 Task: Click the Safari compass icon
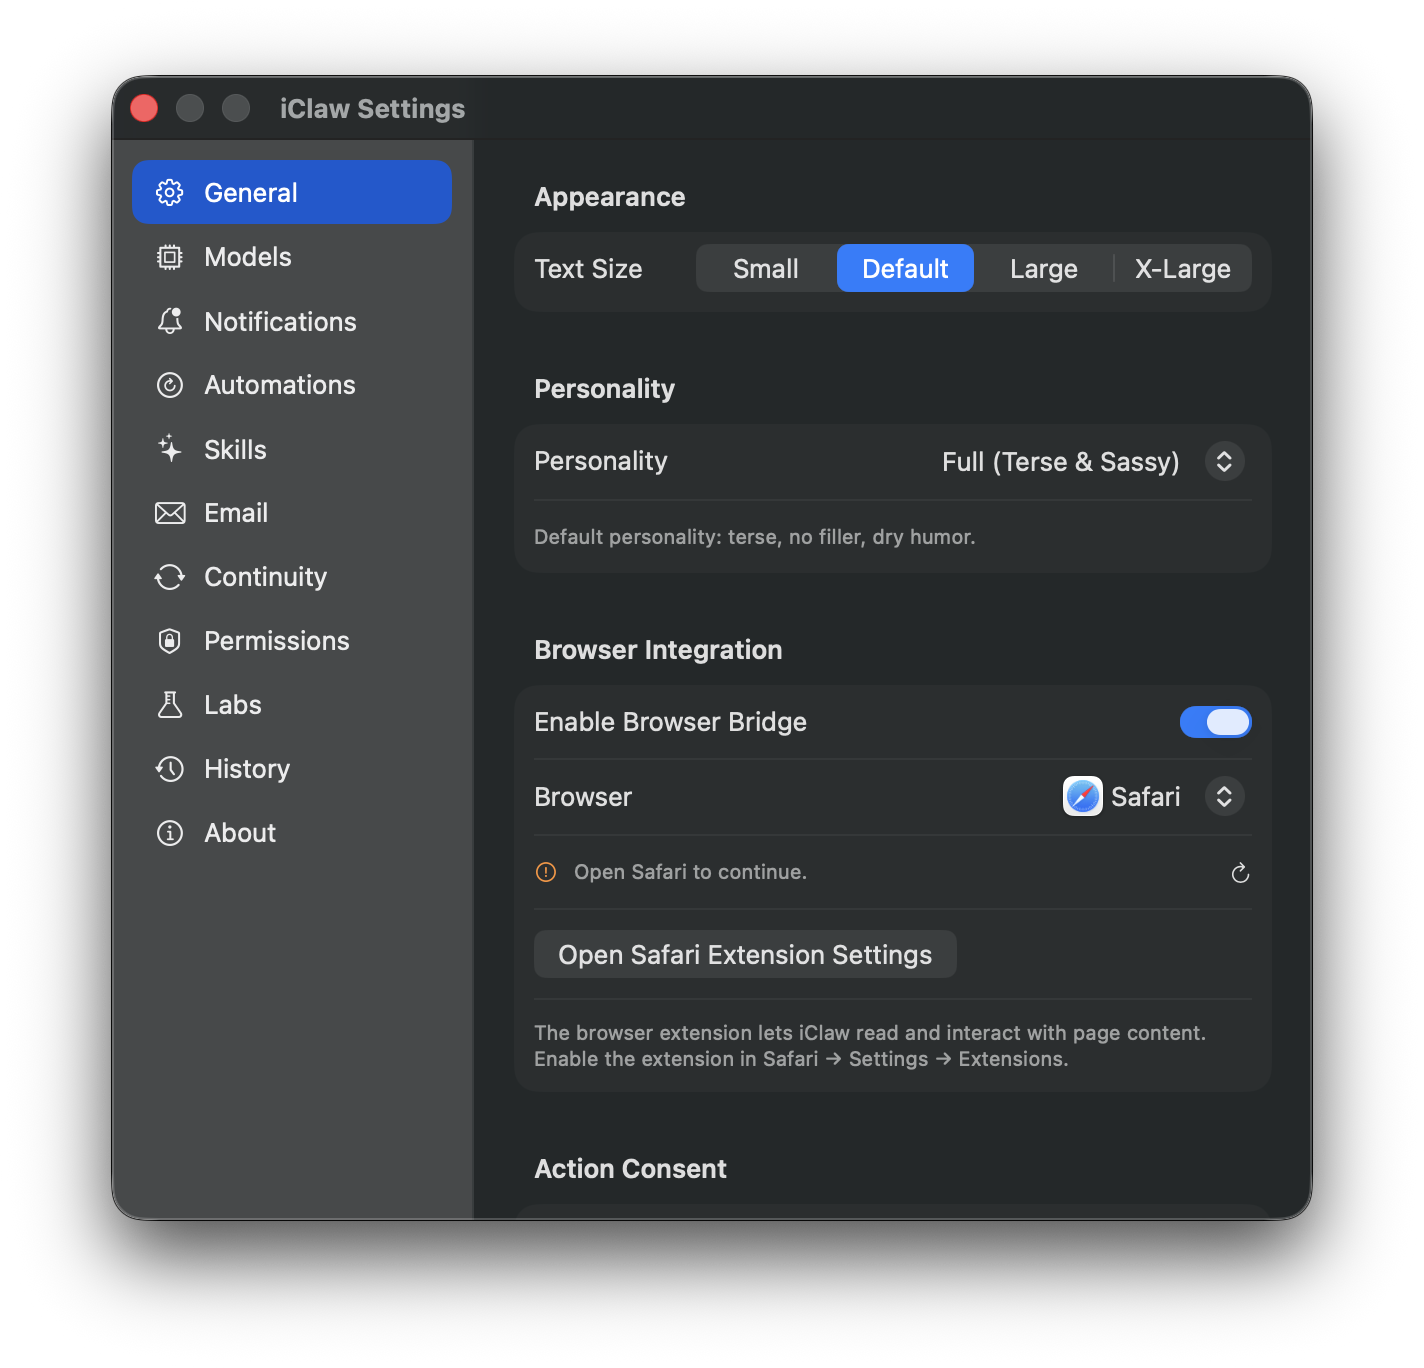coord(1082,796)
